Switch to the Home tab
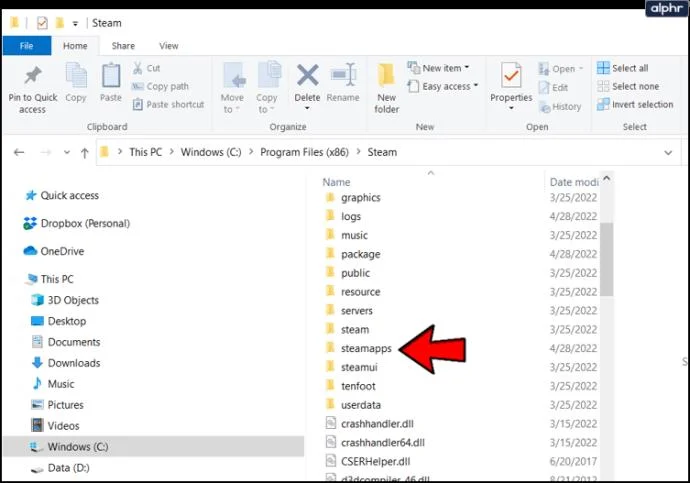 tap(75, 46)
